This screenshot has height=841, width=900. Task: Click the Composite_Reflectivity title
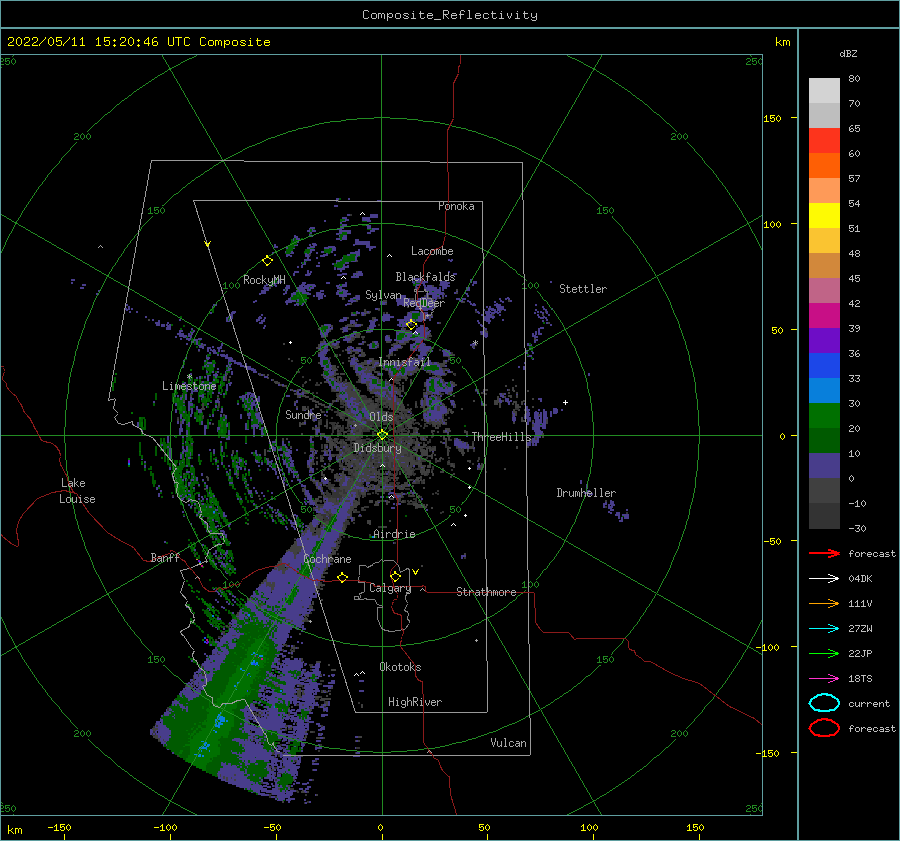point(450,15)
